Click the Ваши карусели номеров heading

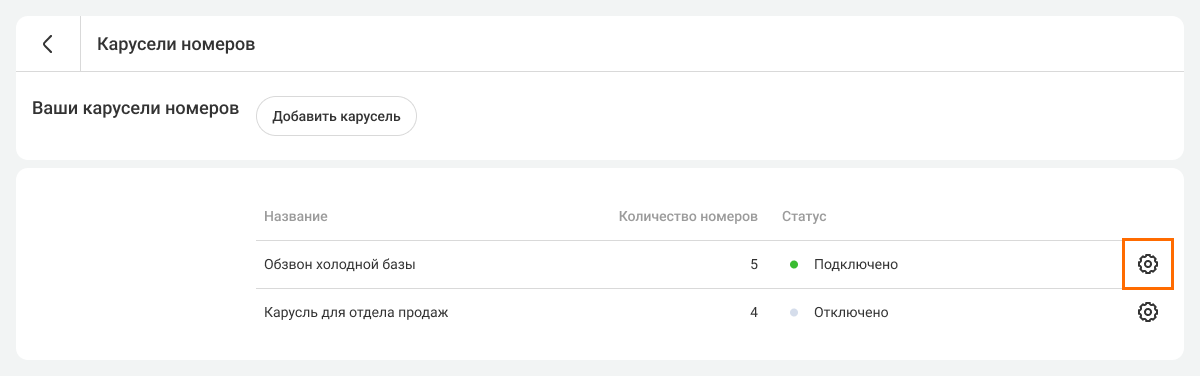(x=136, y=108)
